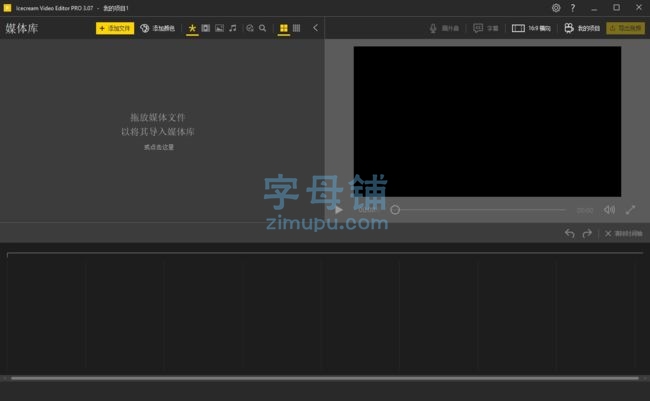Click the yellow export video button

(x=625, y=28)
